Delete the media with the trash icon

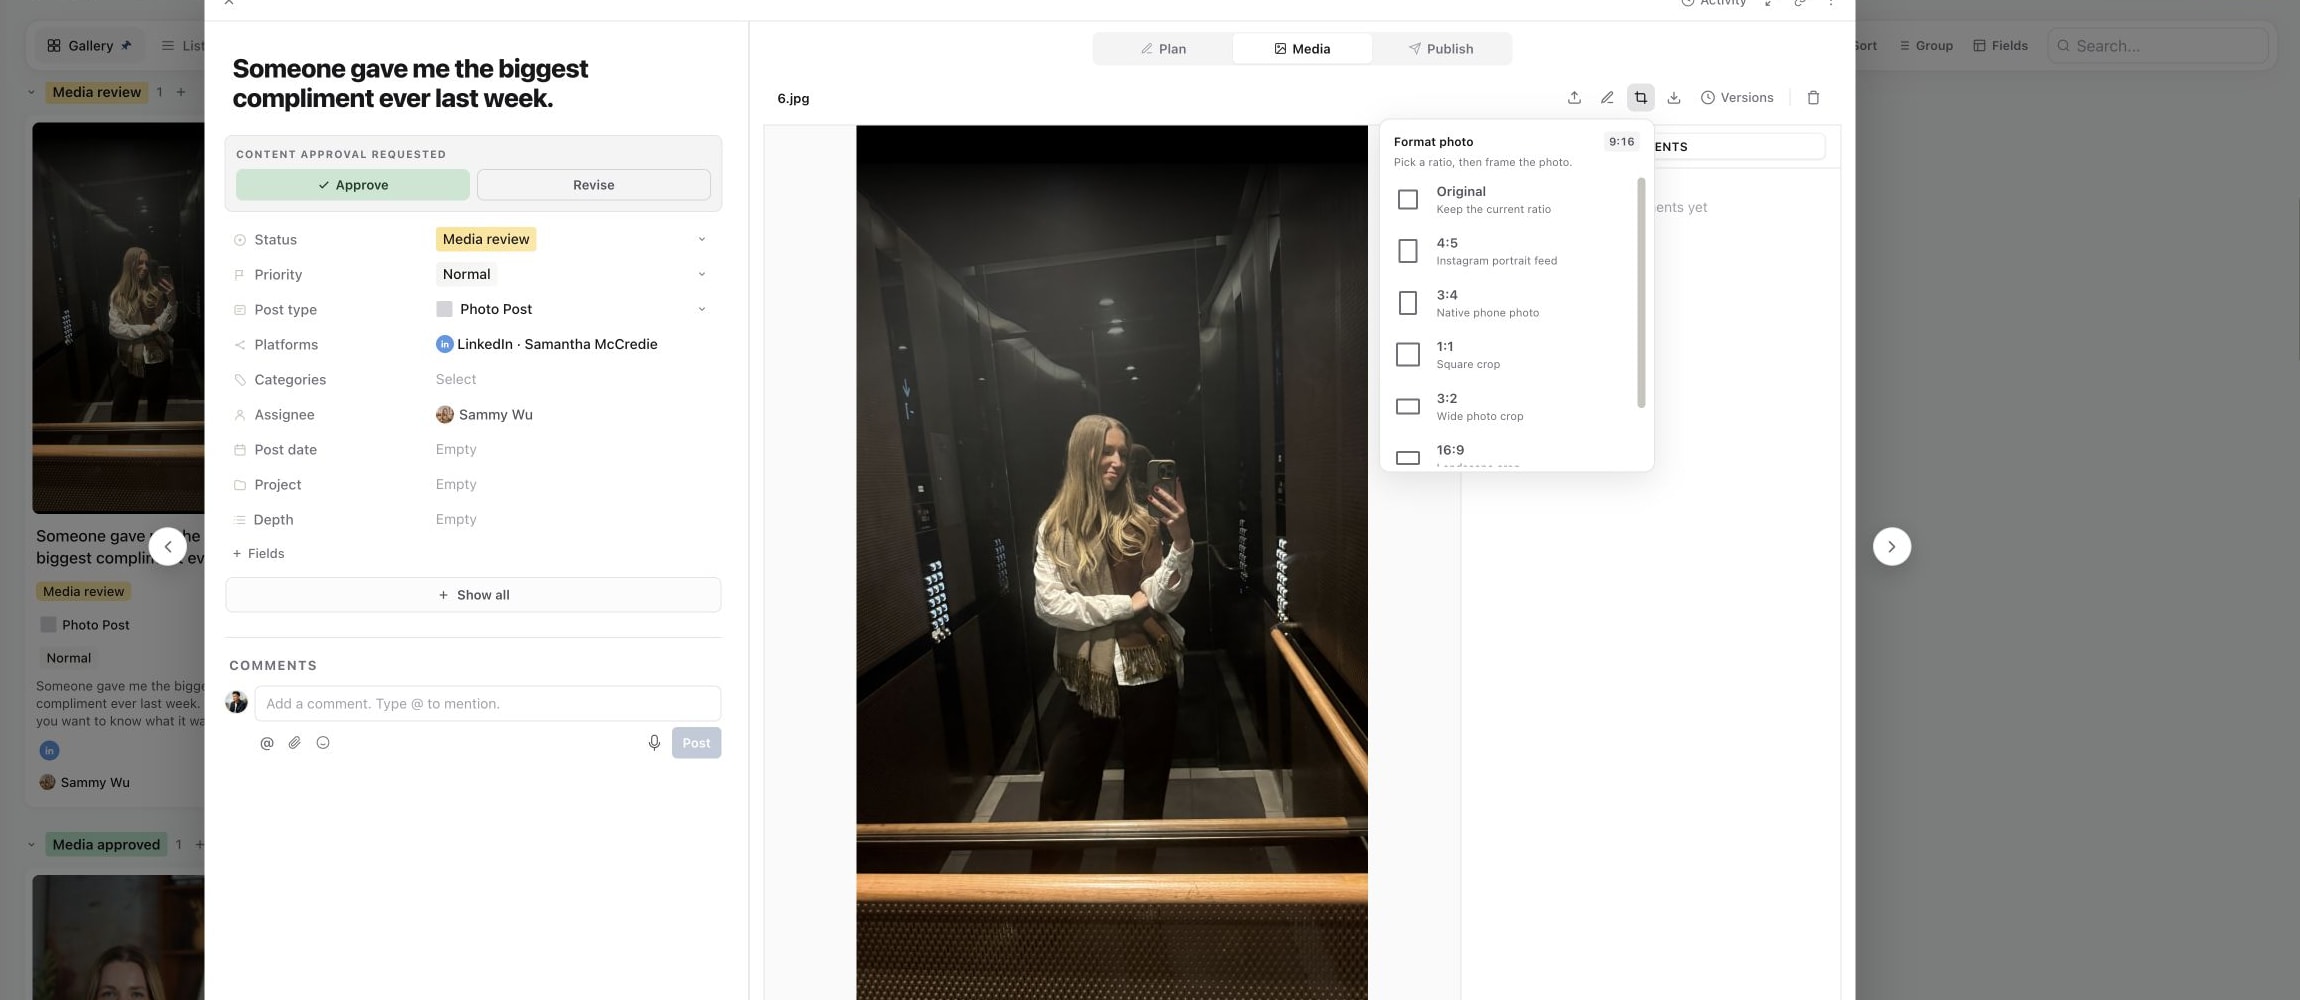click(1813, 98)
